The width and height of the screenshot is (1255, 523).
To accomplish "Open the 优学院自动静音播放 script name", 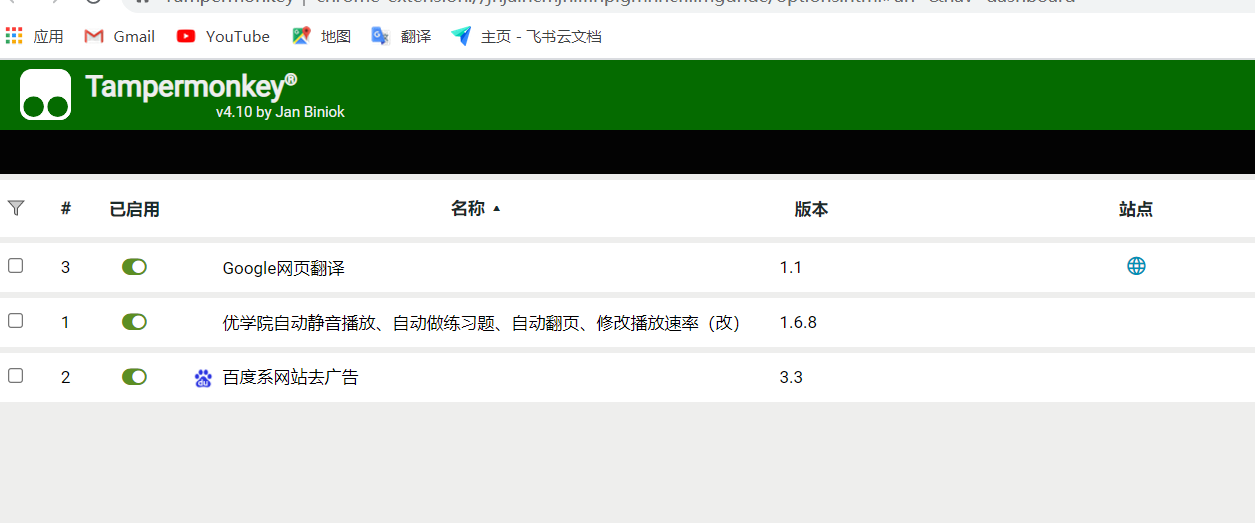I will coord(481,323).
